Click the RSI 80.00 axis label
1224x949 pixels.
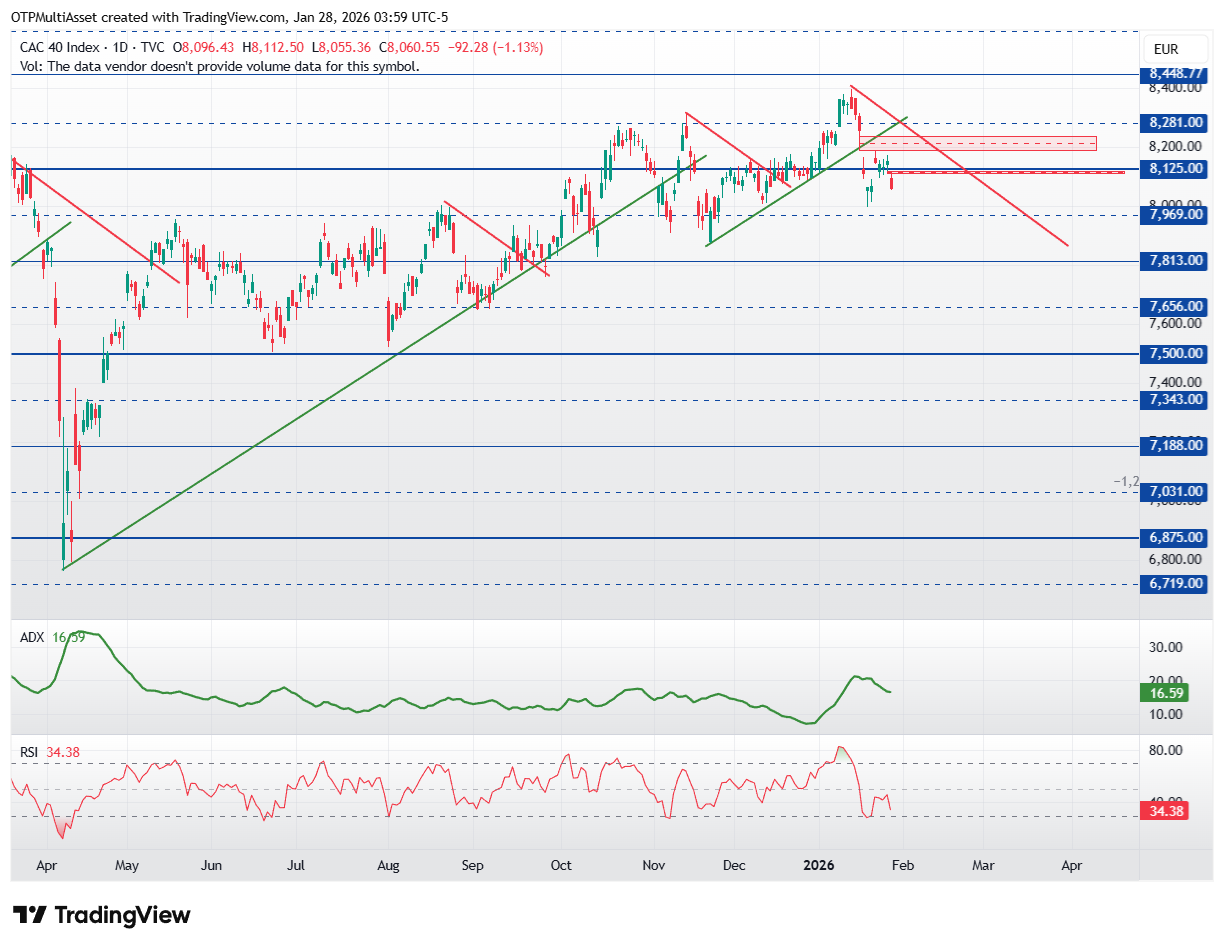pyautogui.click(x=1167, y=750)
